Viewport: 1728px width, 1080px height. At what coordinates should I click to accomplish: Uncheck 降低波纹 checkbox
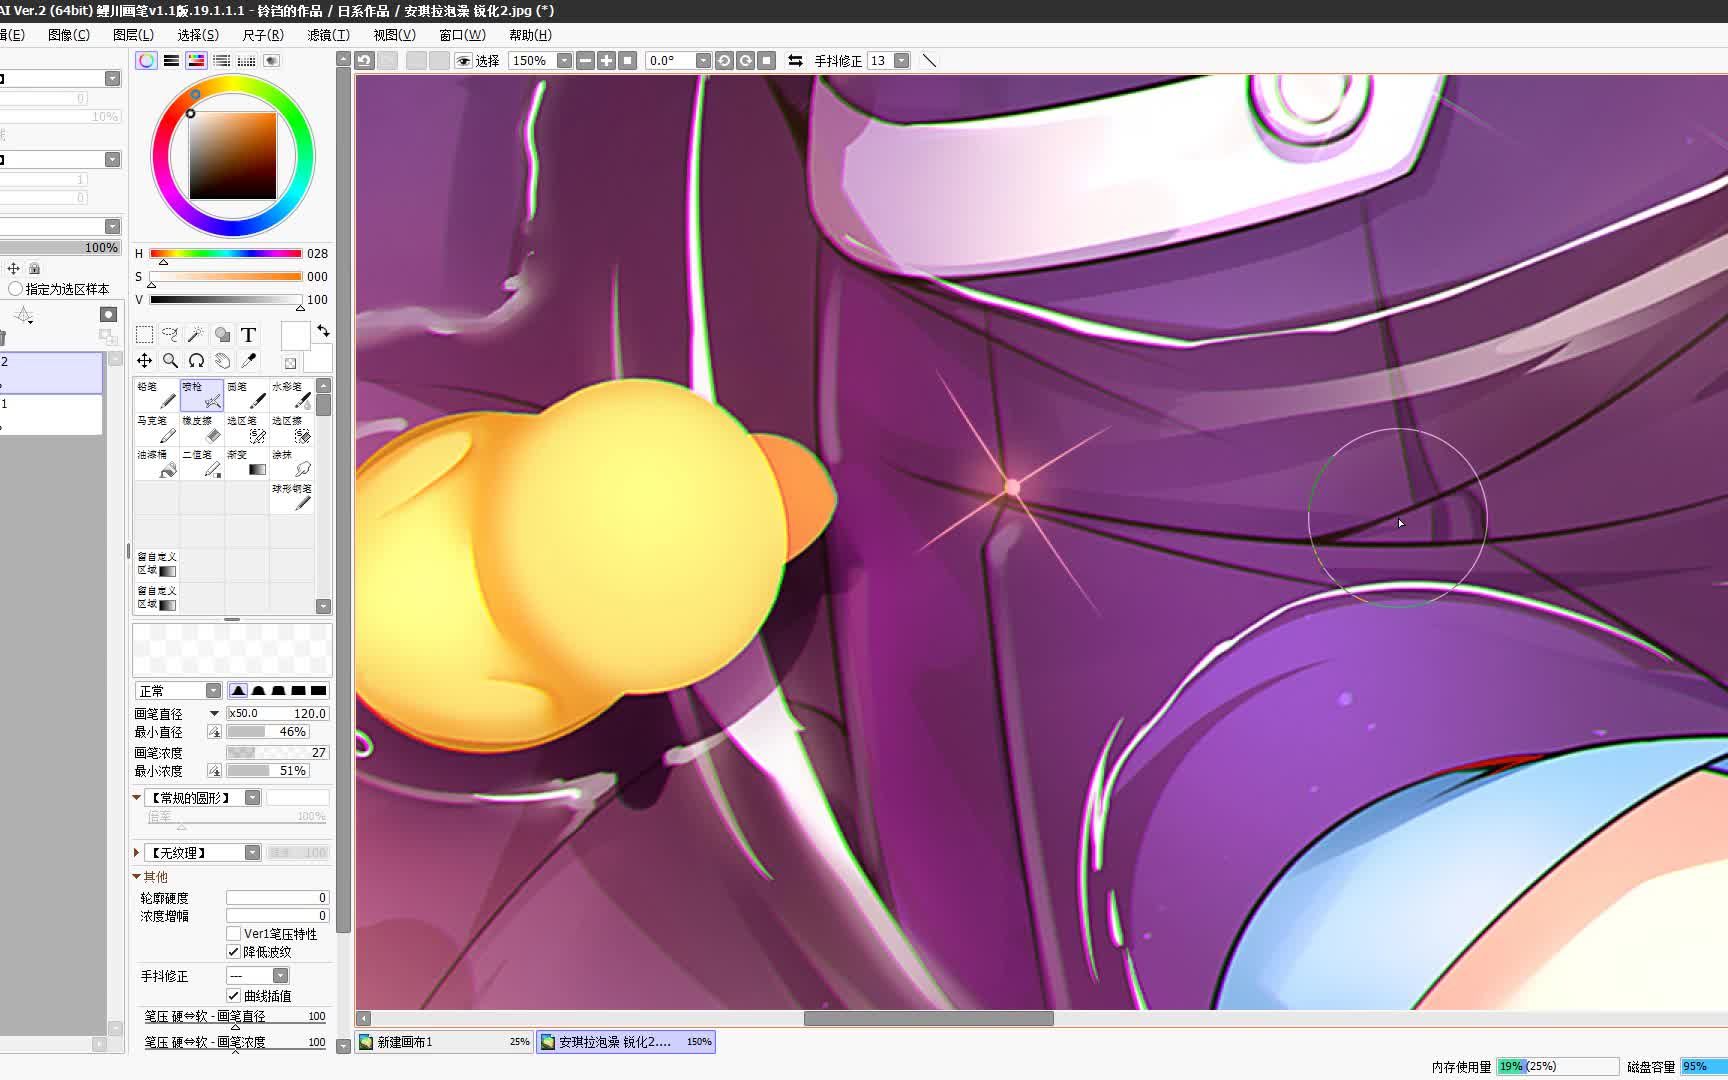[x=234, y=951]
